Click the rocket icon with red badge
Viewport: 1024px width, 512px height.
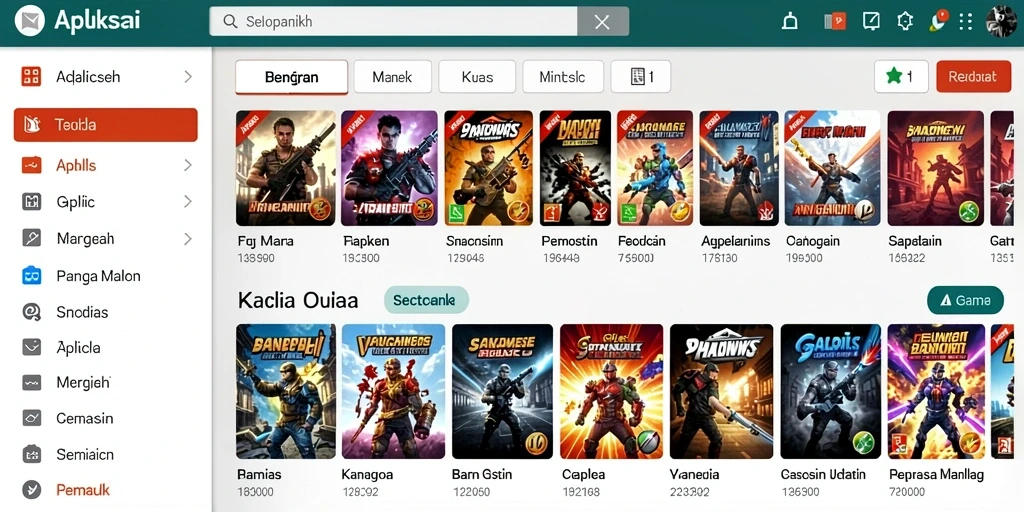(938, 21)
